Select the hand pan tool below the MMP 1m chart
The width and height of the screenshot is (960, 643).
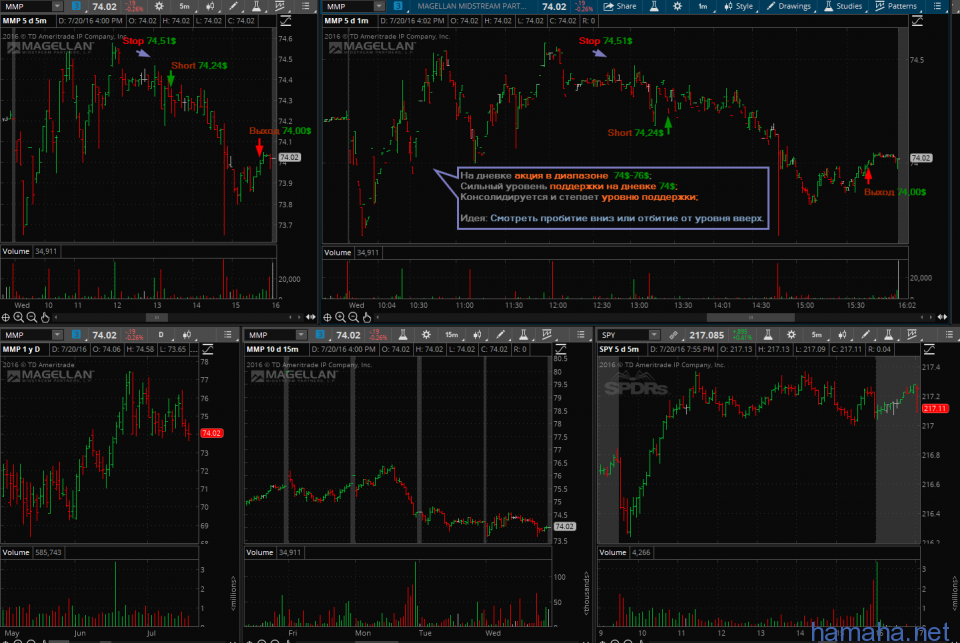tap(367, 317)
